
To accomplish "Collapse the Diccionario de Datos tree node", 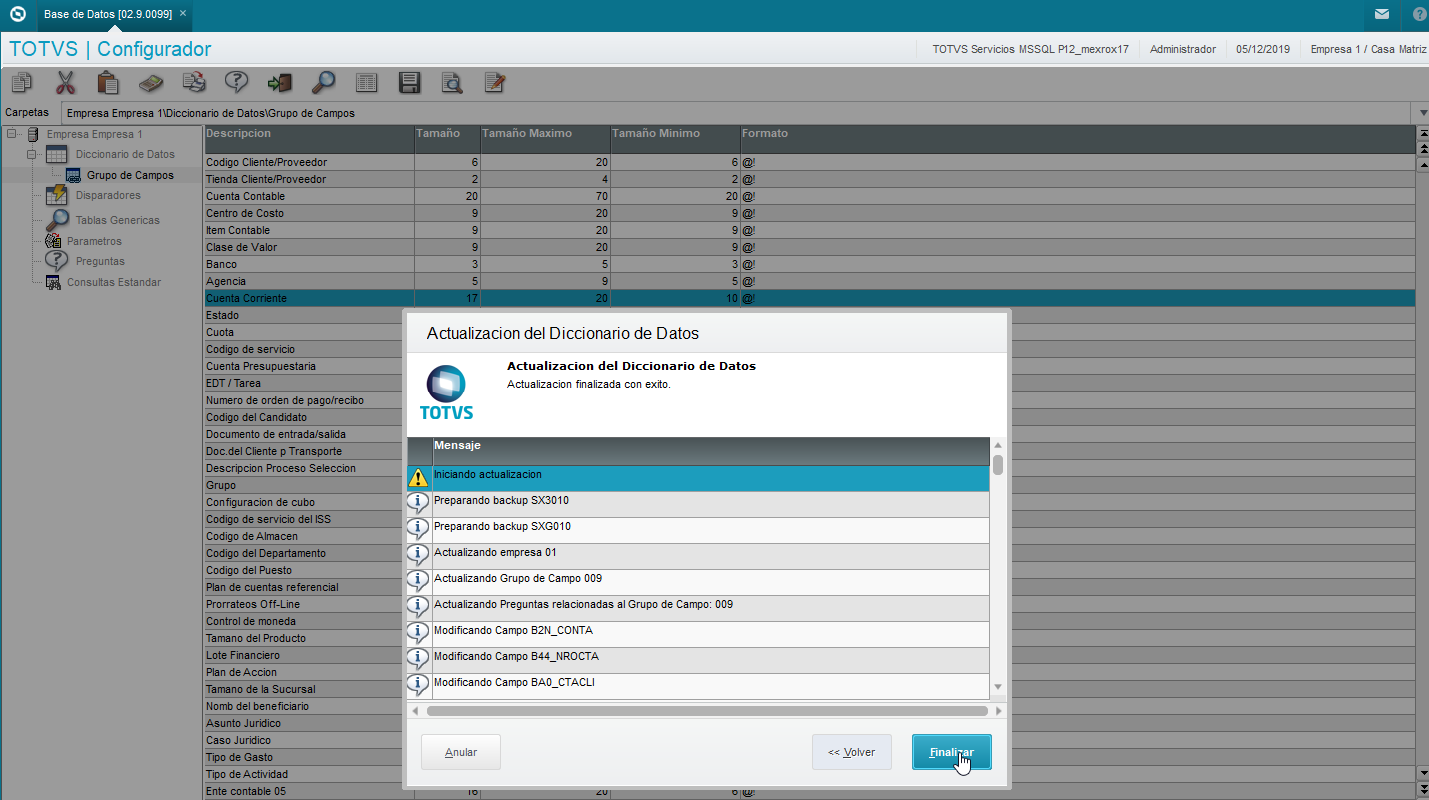I will pyautogui.click(x=33, y=154).
